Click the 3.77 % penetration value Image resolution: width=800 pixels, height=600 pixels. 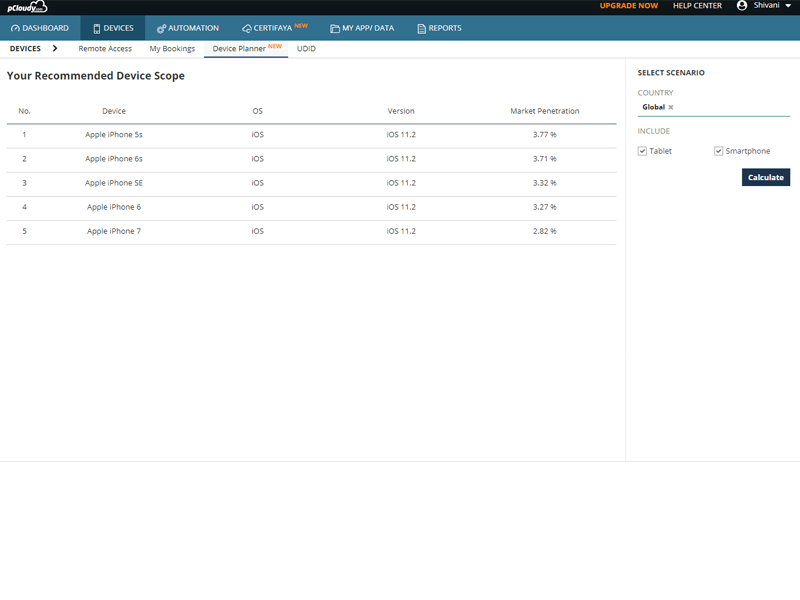coord(544,135)
